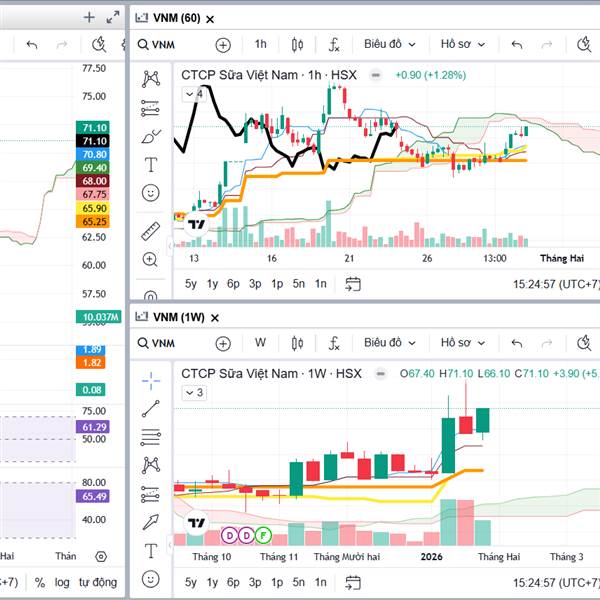The height and width of the screenshot is (600, 600).
Task: Open VNM symbol search in 1h chart
Action: [x=156, y=45]
